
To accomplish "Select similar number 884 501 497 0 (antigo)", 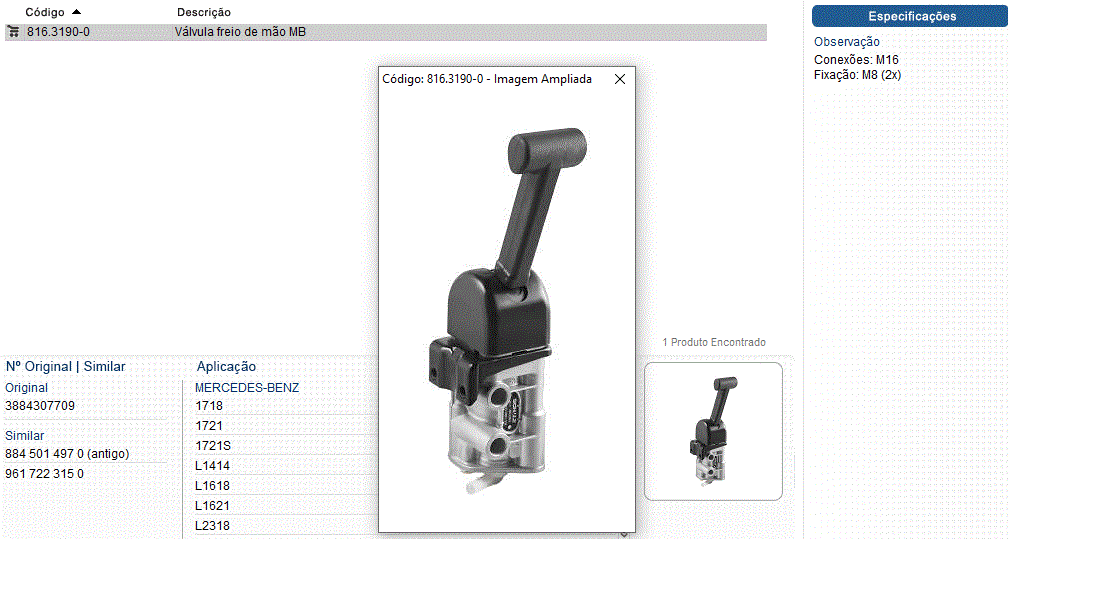I will click(x=67, y=454).
